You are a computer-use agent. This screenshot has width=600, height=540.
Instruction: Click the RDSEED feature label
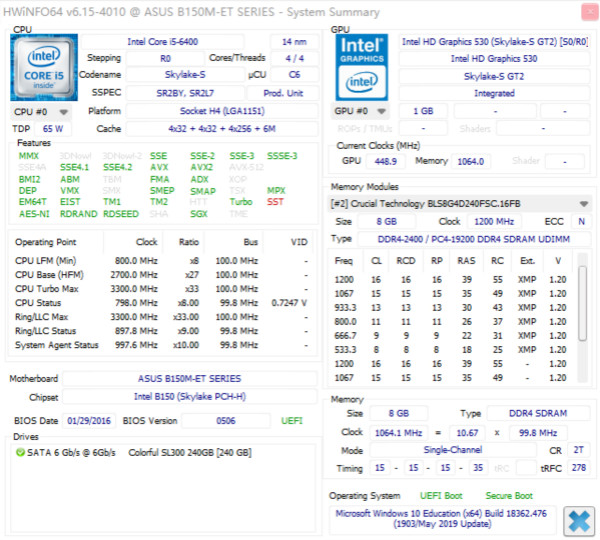pos(121,214)
